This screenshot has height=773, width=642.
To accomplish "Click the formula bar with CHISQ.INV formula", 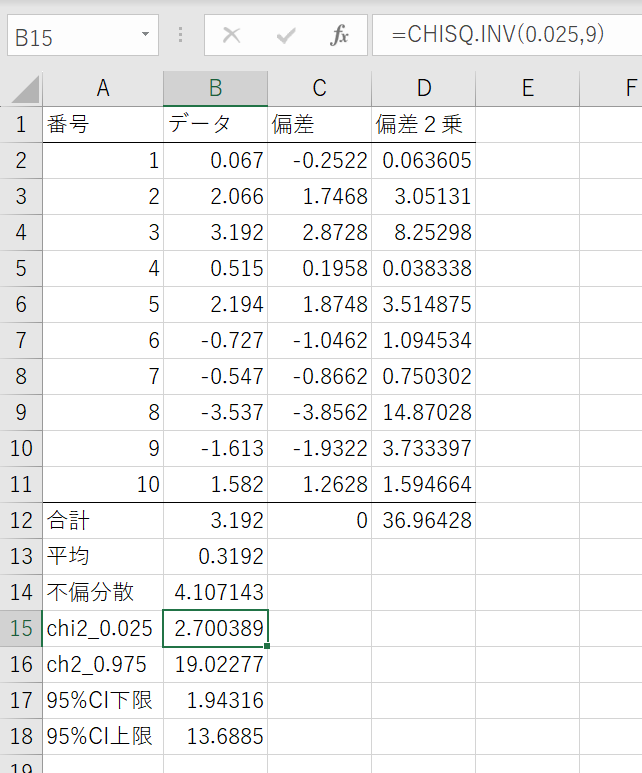I will [x=507, y=35].
